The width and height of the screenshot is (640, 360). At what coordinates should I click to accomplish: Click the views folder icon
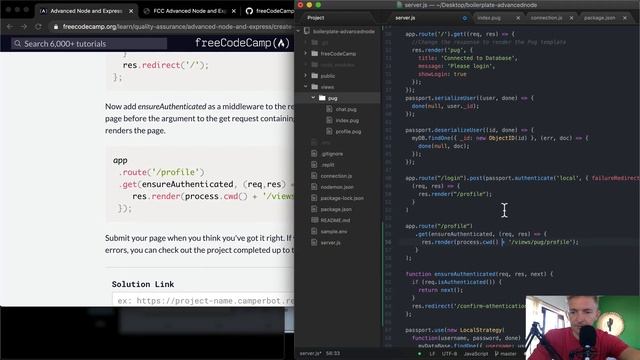click(314, 87)
